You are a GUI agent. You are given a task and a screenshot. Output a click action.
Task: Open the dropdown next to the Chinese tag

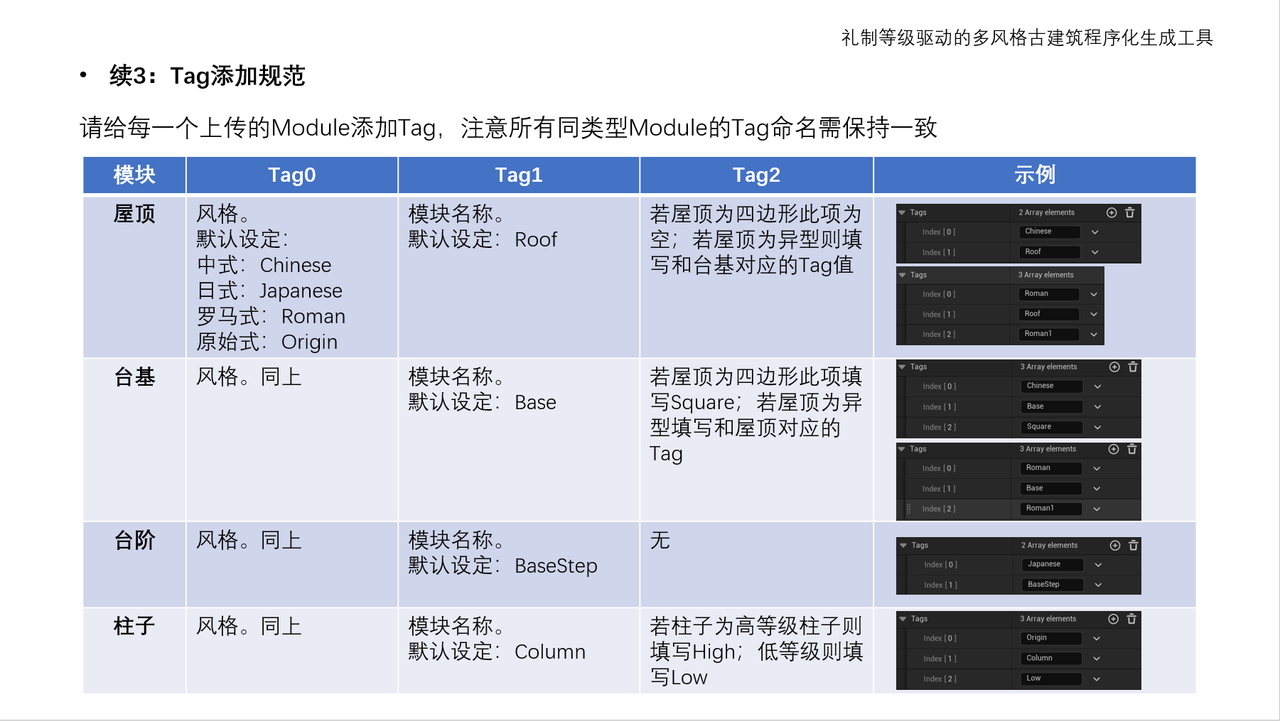(x=1095, y=232)
